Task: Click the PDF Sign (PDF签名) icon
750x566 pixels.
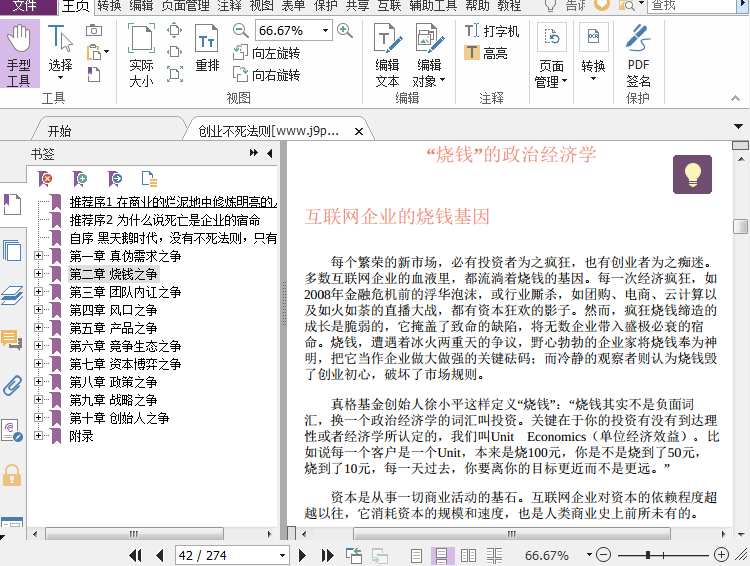Action: (638, 55)
